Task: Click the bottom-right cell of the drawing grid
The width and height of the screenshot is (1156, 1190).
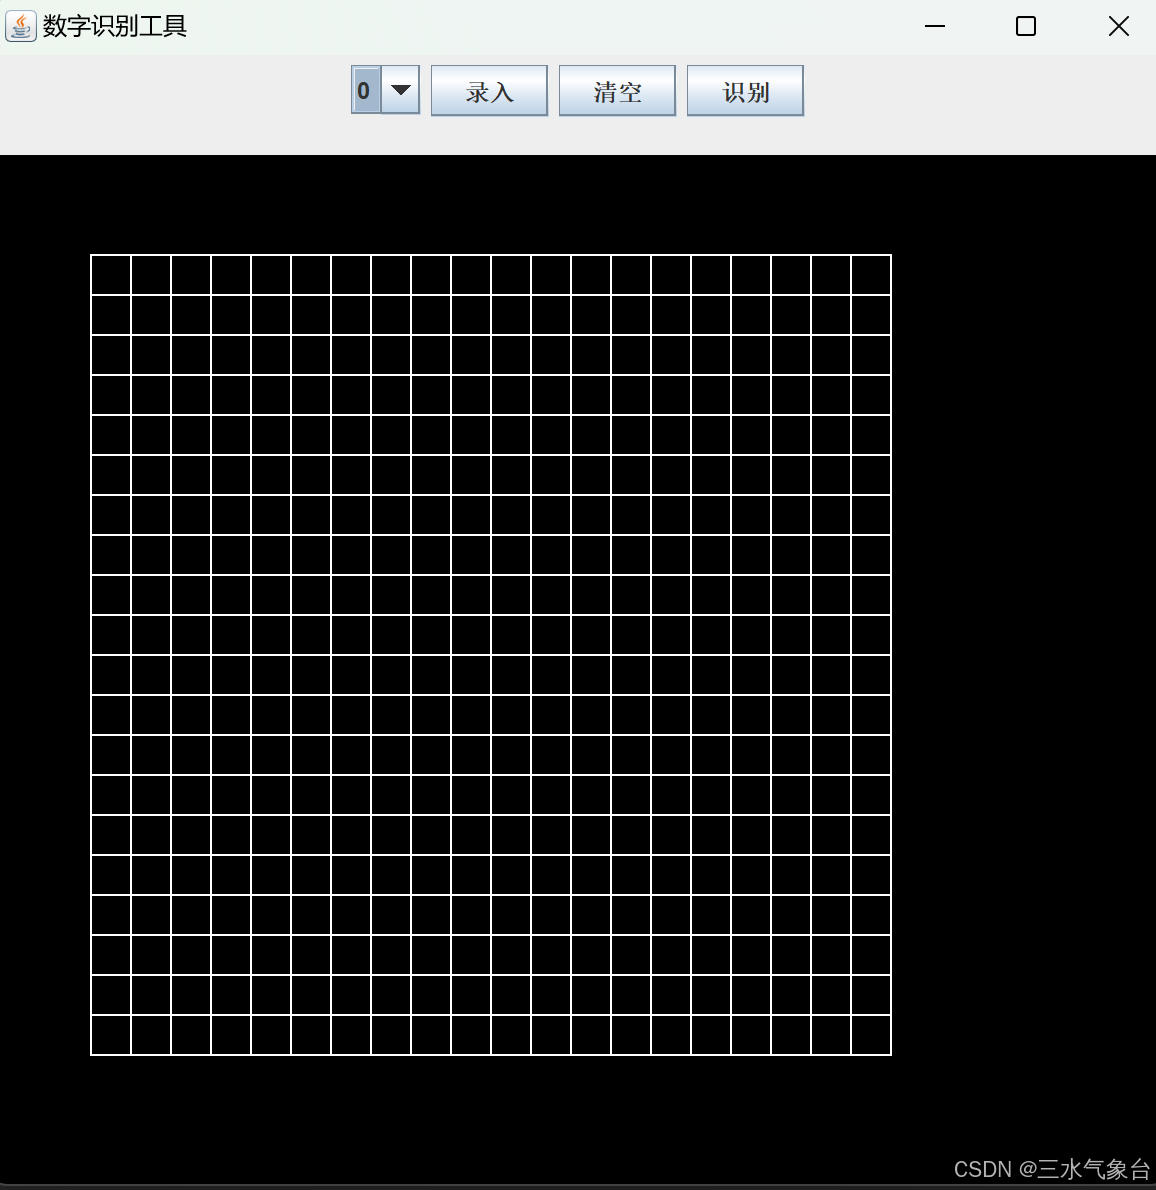Action: 871,1035
